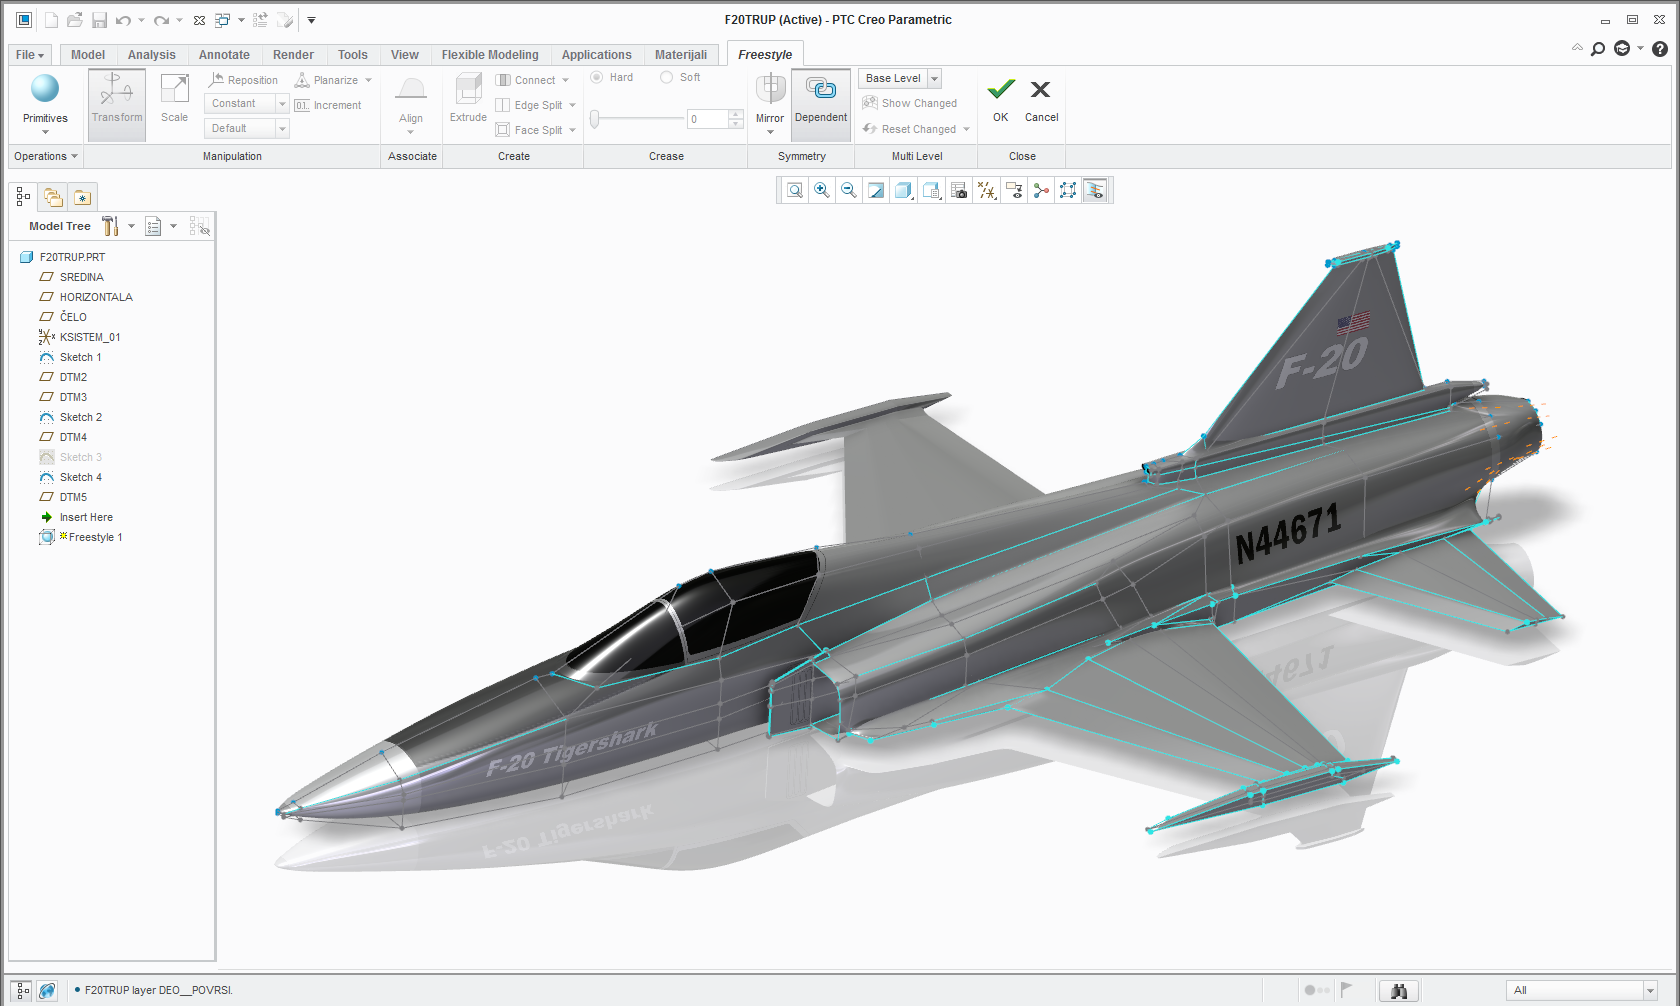
Task: Open the View Manager camera icon
Action: pyautogui.click(x=959, y=190)
